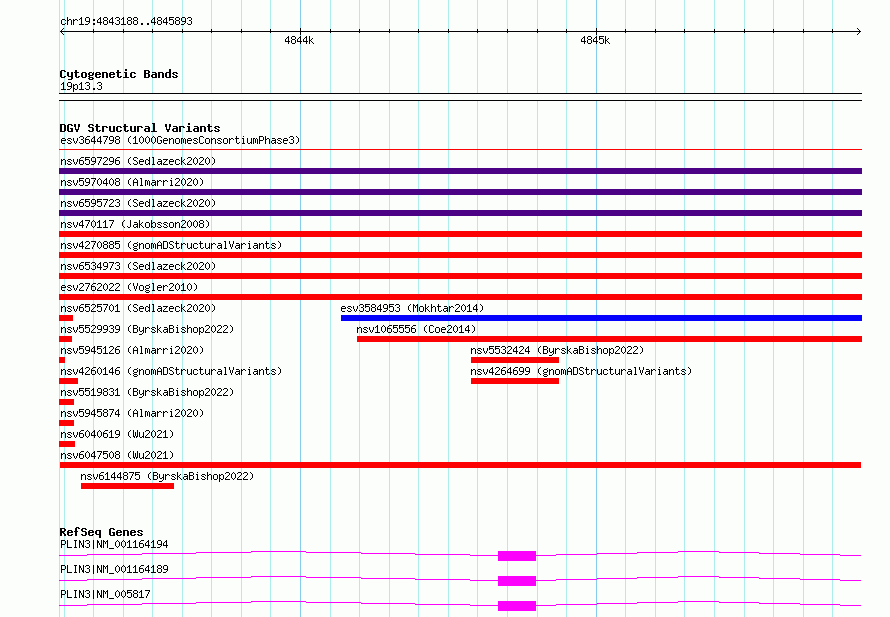Open esv3584953 (Mokhtar2014) label
This screenshot has height=617, width=890.
pos(412,308)
